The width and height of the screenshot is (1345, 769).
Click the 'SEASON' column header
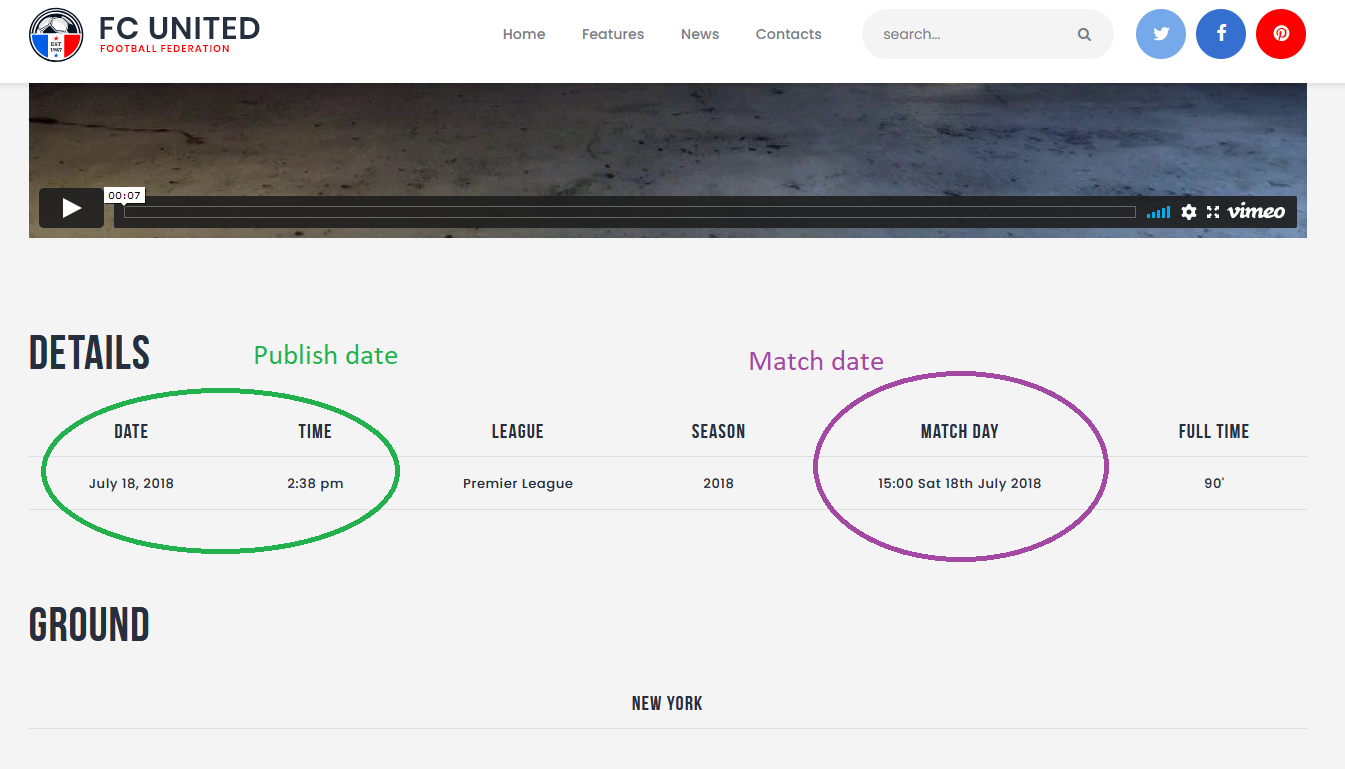coord(718,431)
